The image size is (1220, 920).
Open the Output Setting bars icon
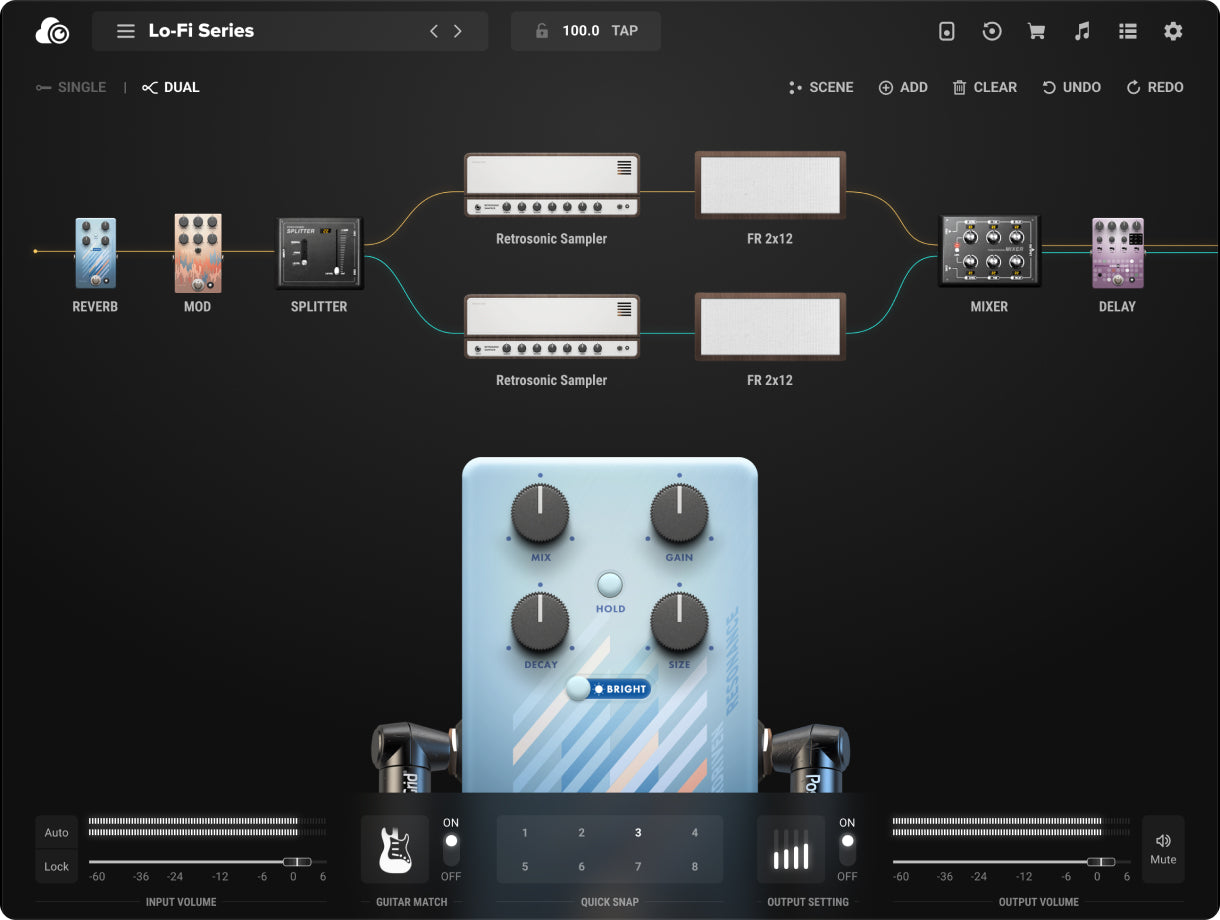pos(790,849)
